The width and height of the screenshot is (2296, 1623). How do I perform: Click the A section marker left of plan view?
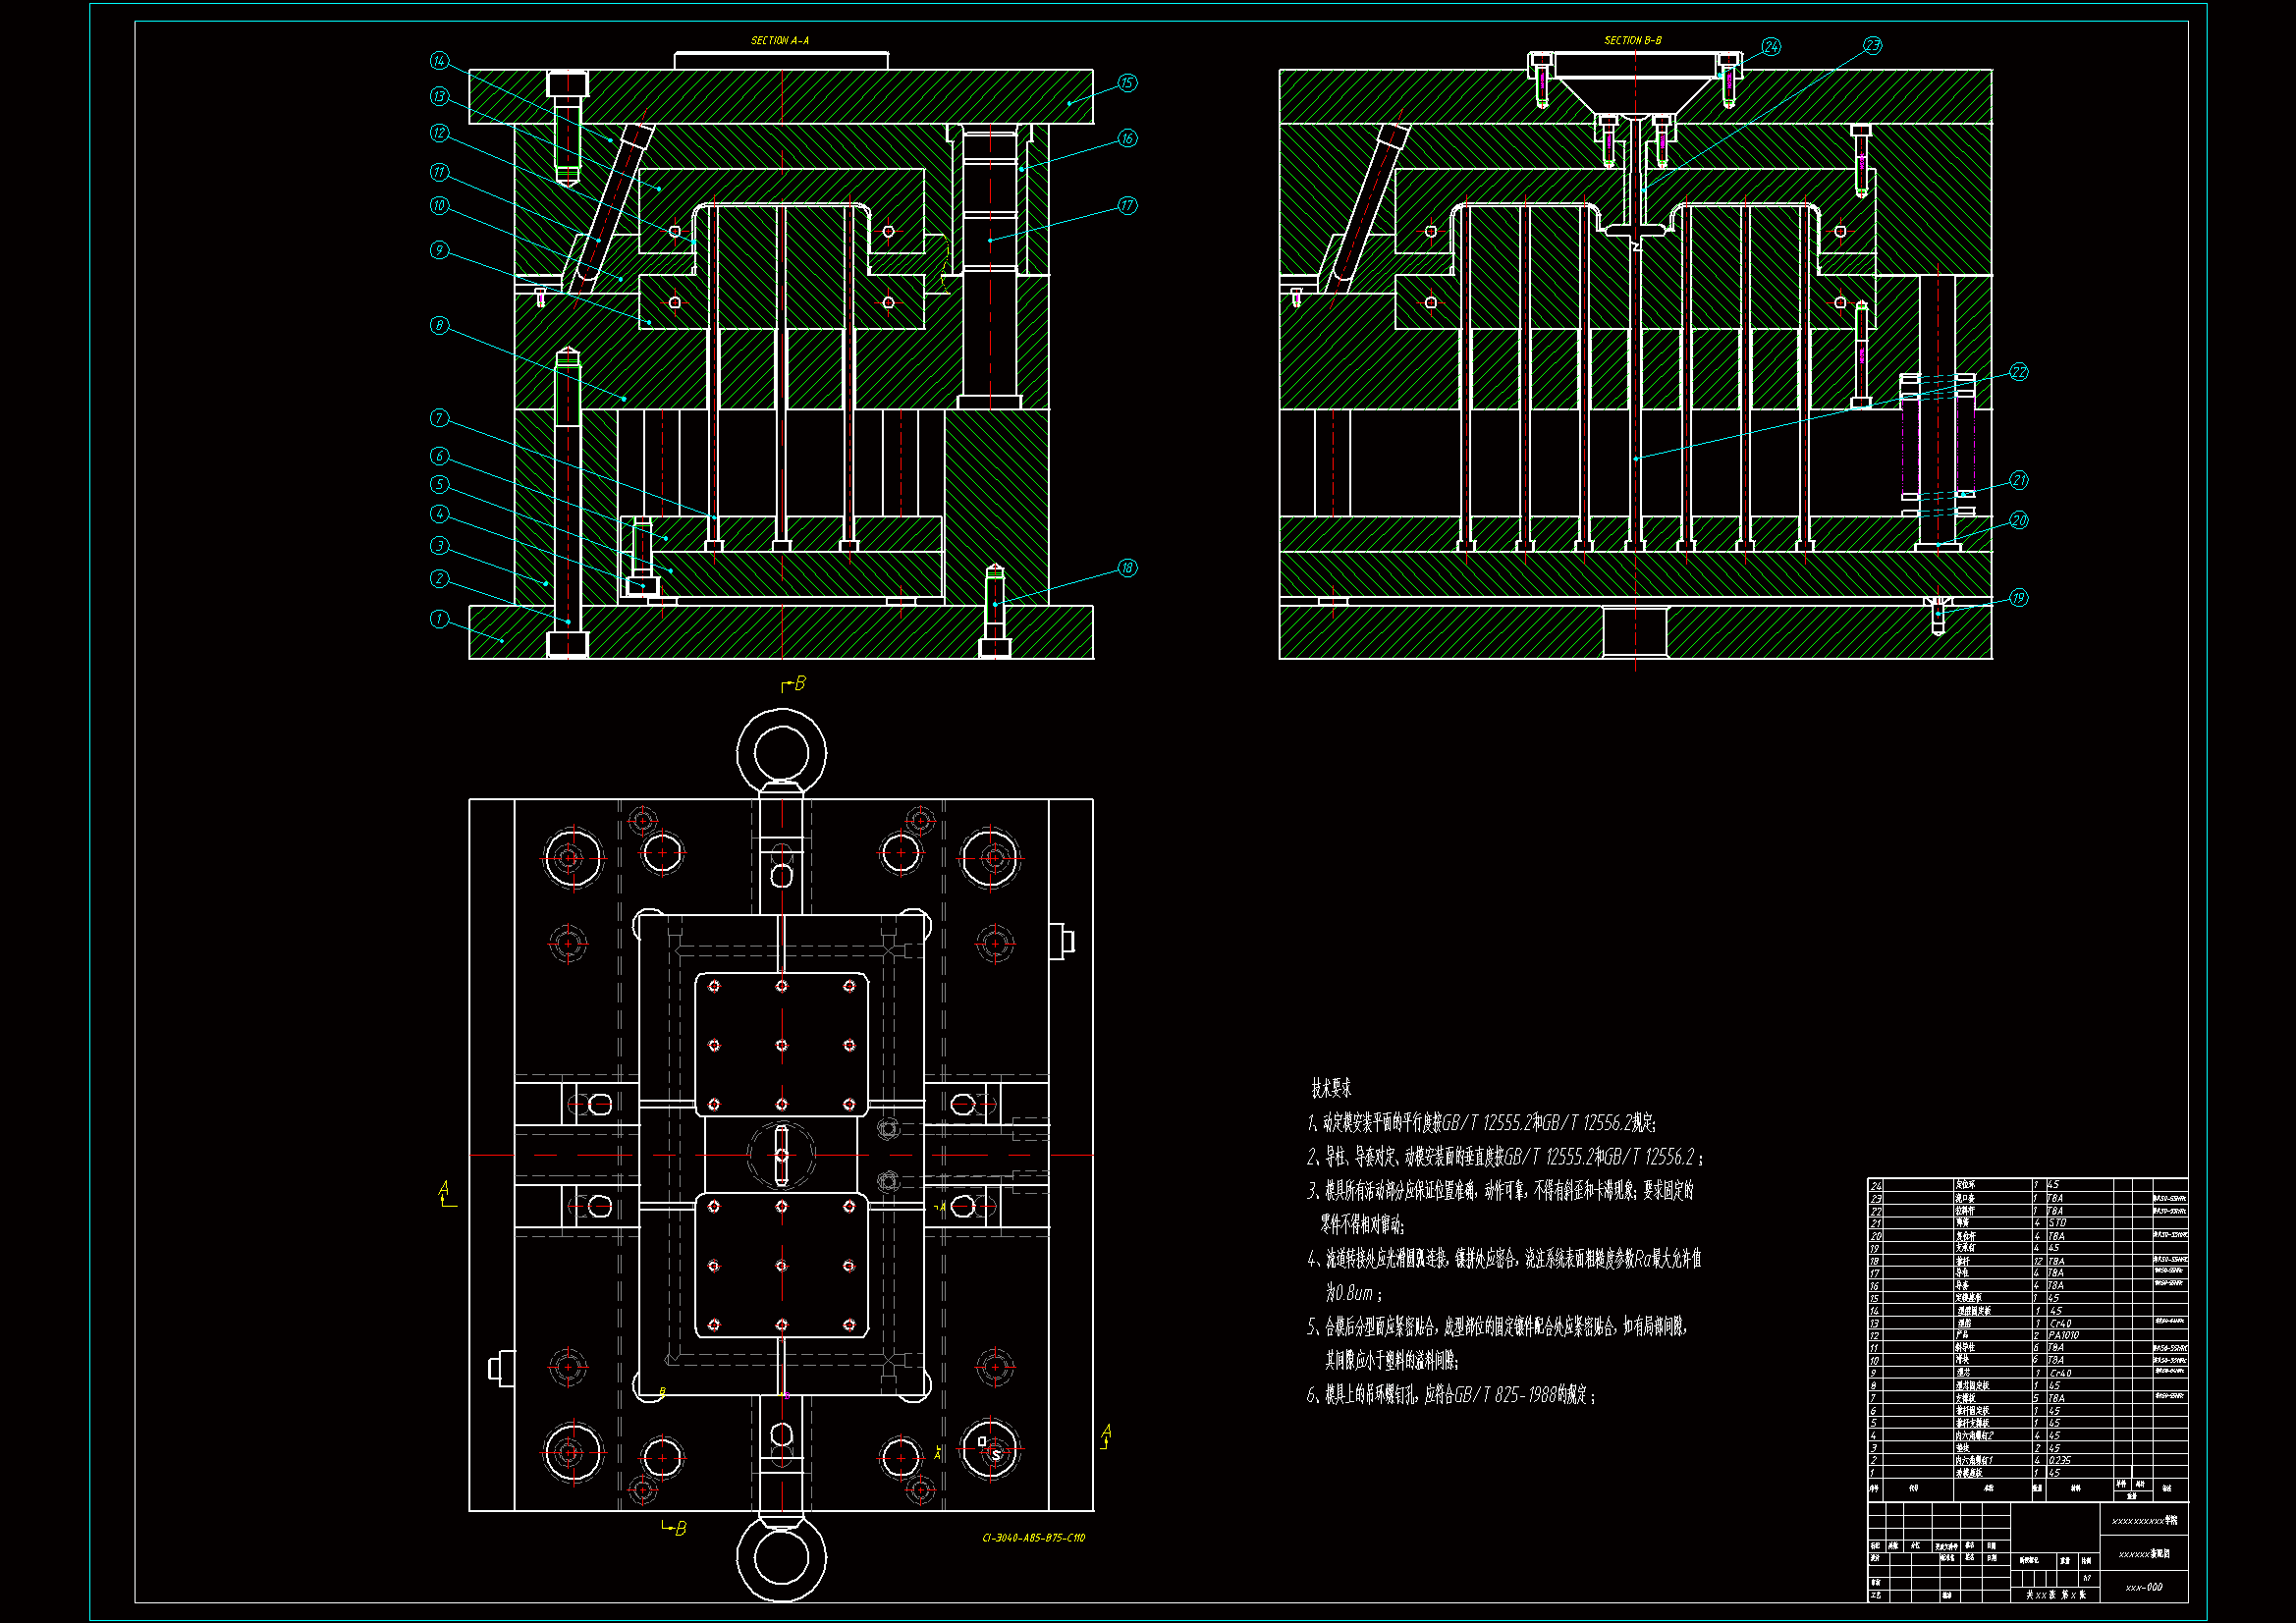[x=445, y=1190]
